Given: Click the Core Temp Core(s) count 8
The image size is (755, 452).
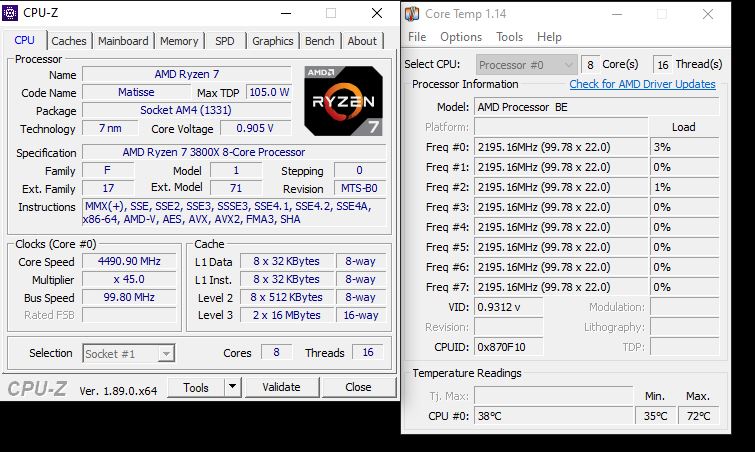Looking at the screenshot, I should [x=590, y=65].
